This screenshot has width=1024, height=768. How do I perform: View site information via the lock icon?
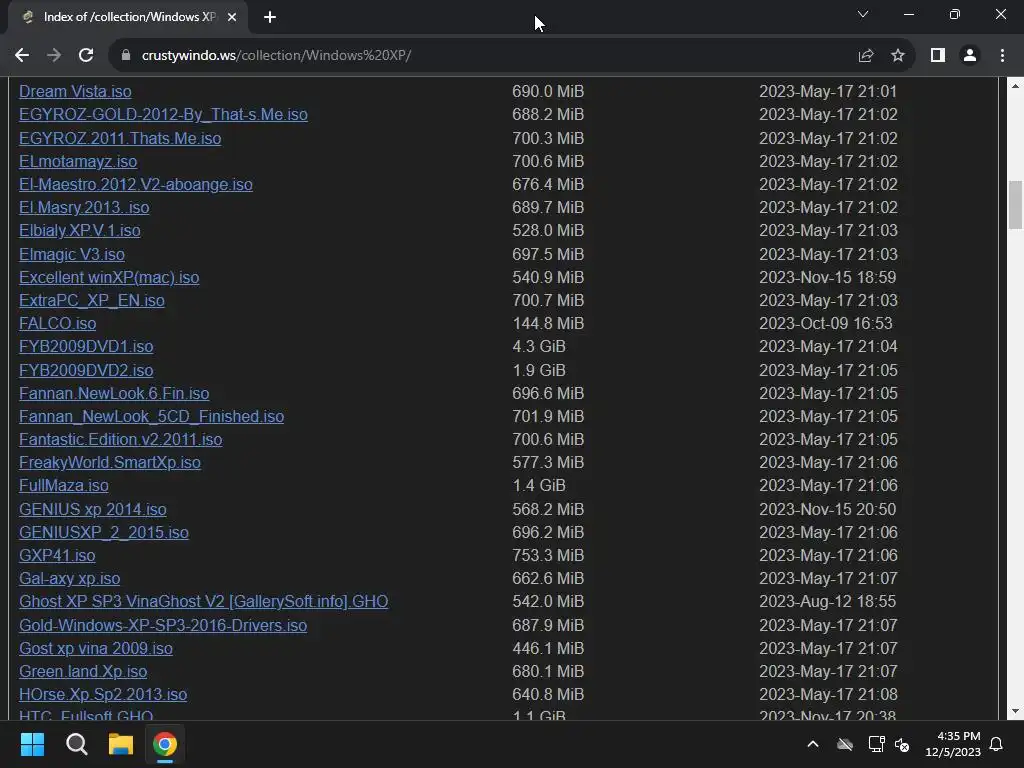tap(126, 56)
